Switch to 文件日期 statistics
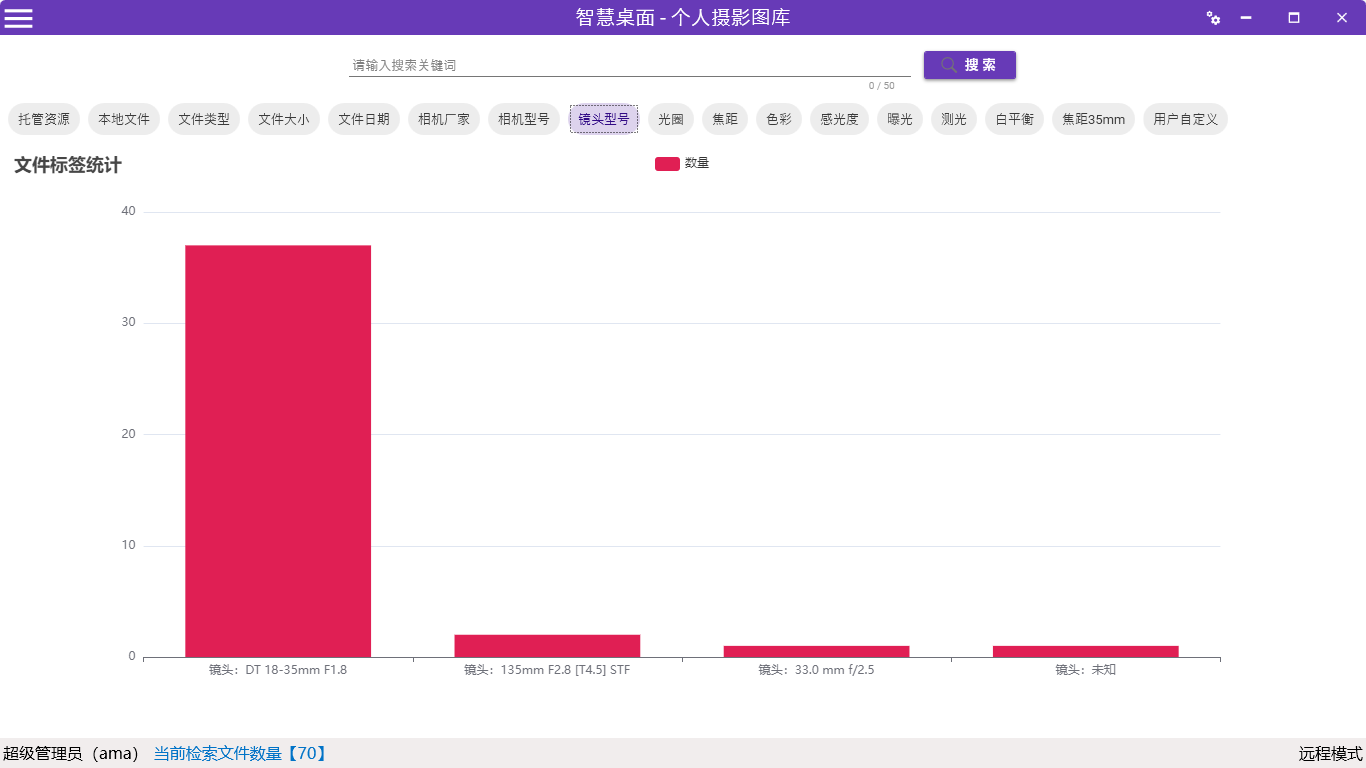The height and width of the screenshot is (768, 1366). [x=364, y=119]
